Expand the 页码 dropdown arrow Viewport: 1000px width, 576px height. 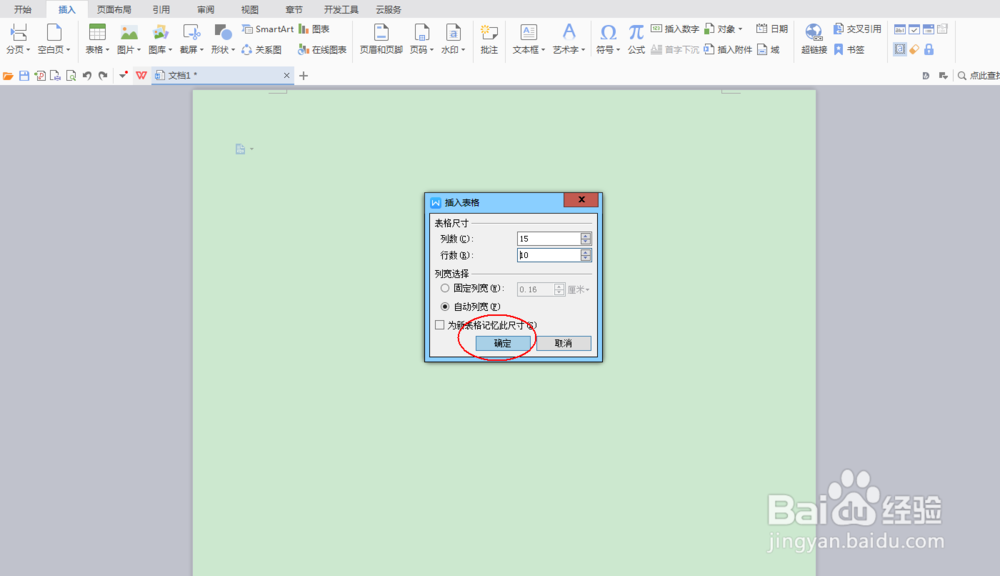point(432,50)
